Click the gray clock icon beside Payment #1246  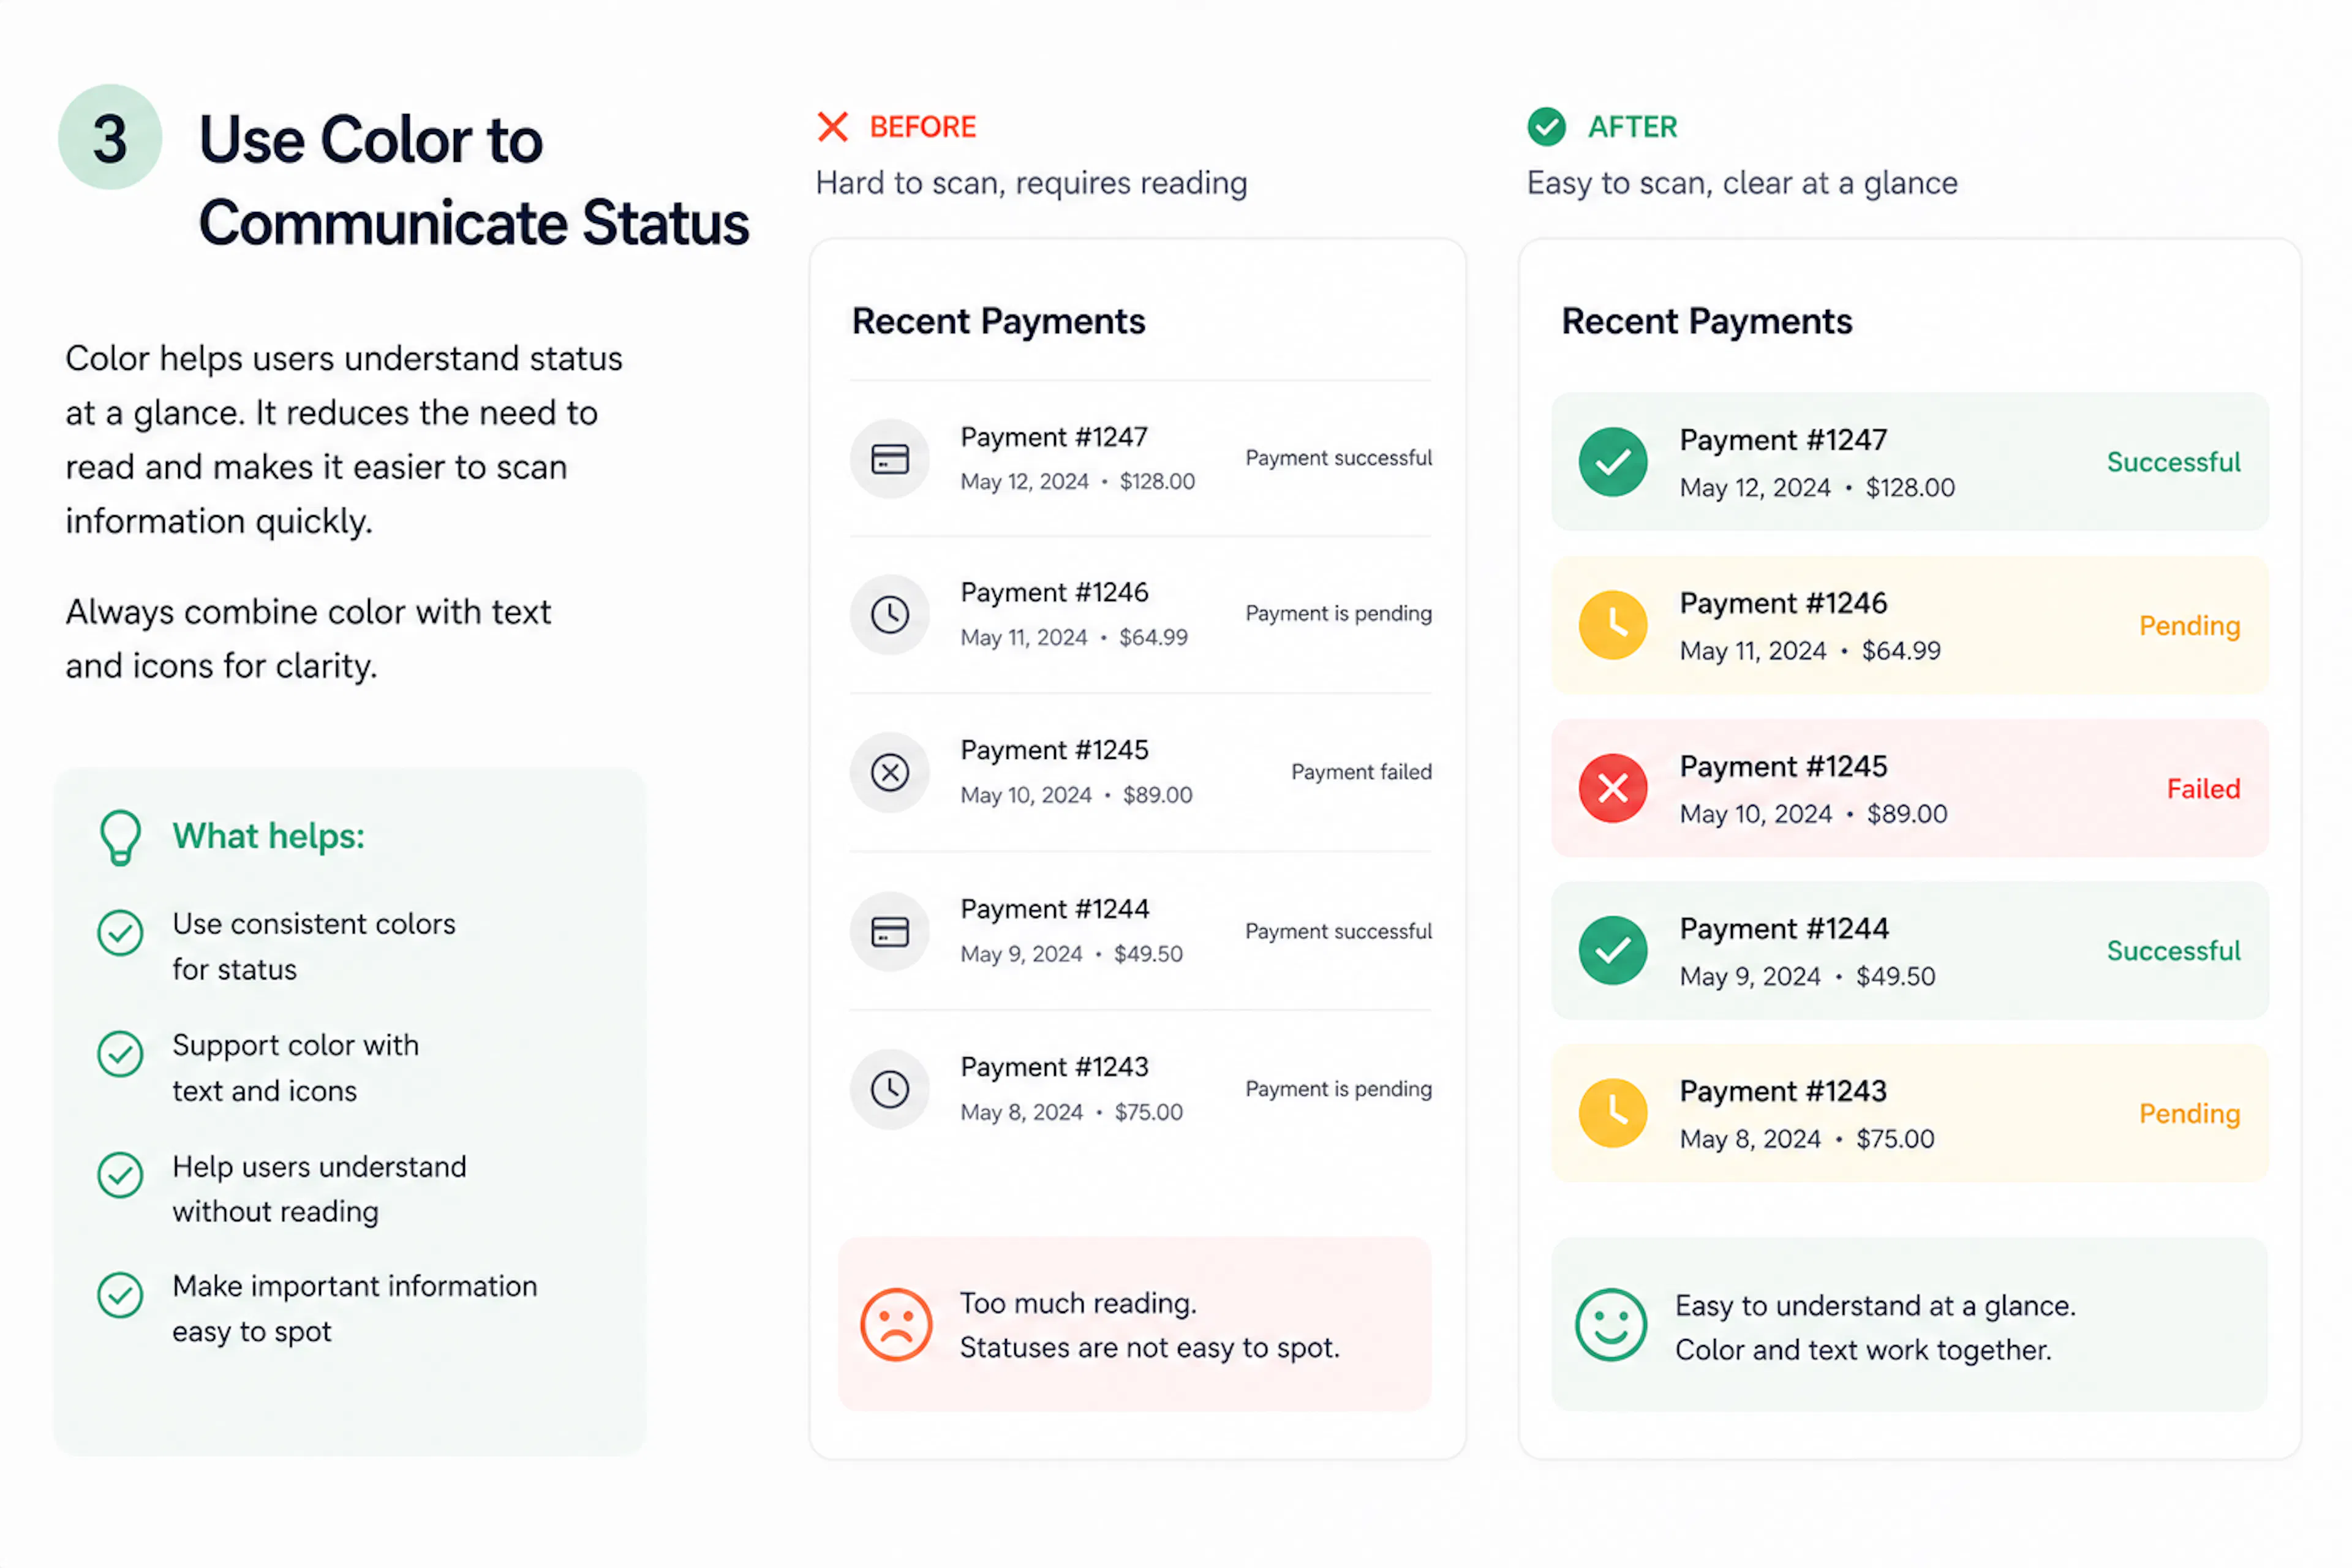point(889,614)
